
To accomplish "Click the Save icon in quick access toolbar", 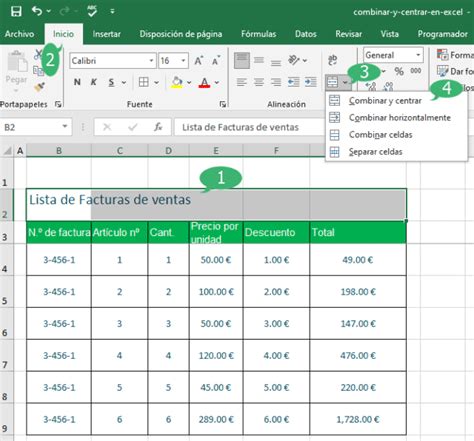I will [x=16, y=11].
